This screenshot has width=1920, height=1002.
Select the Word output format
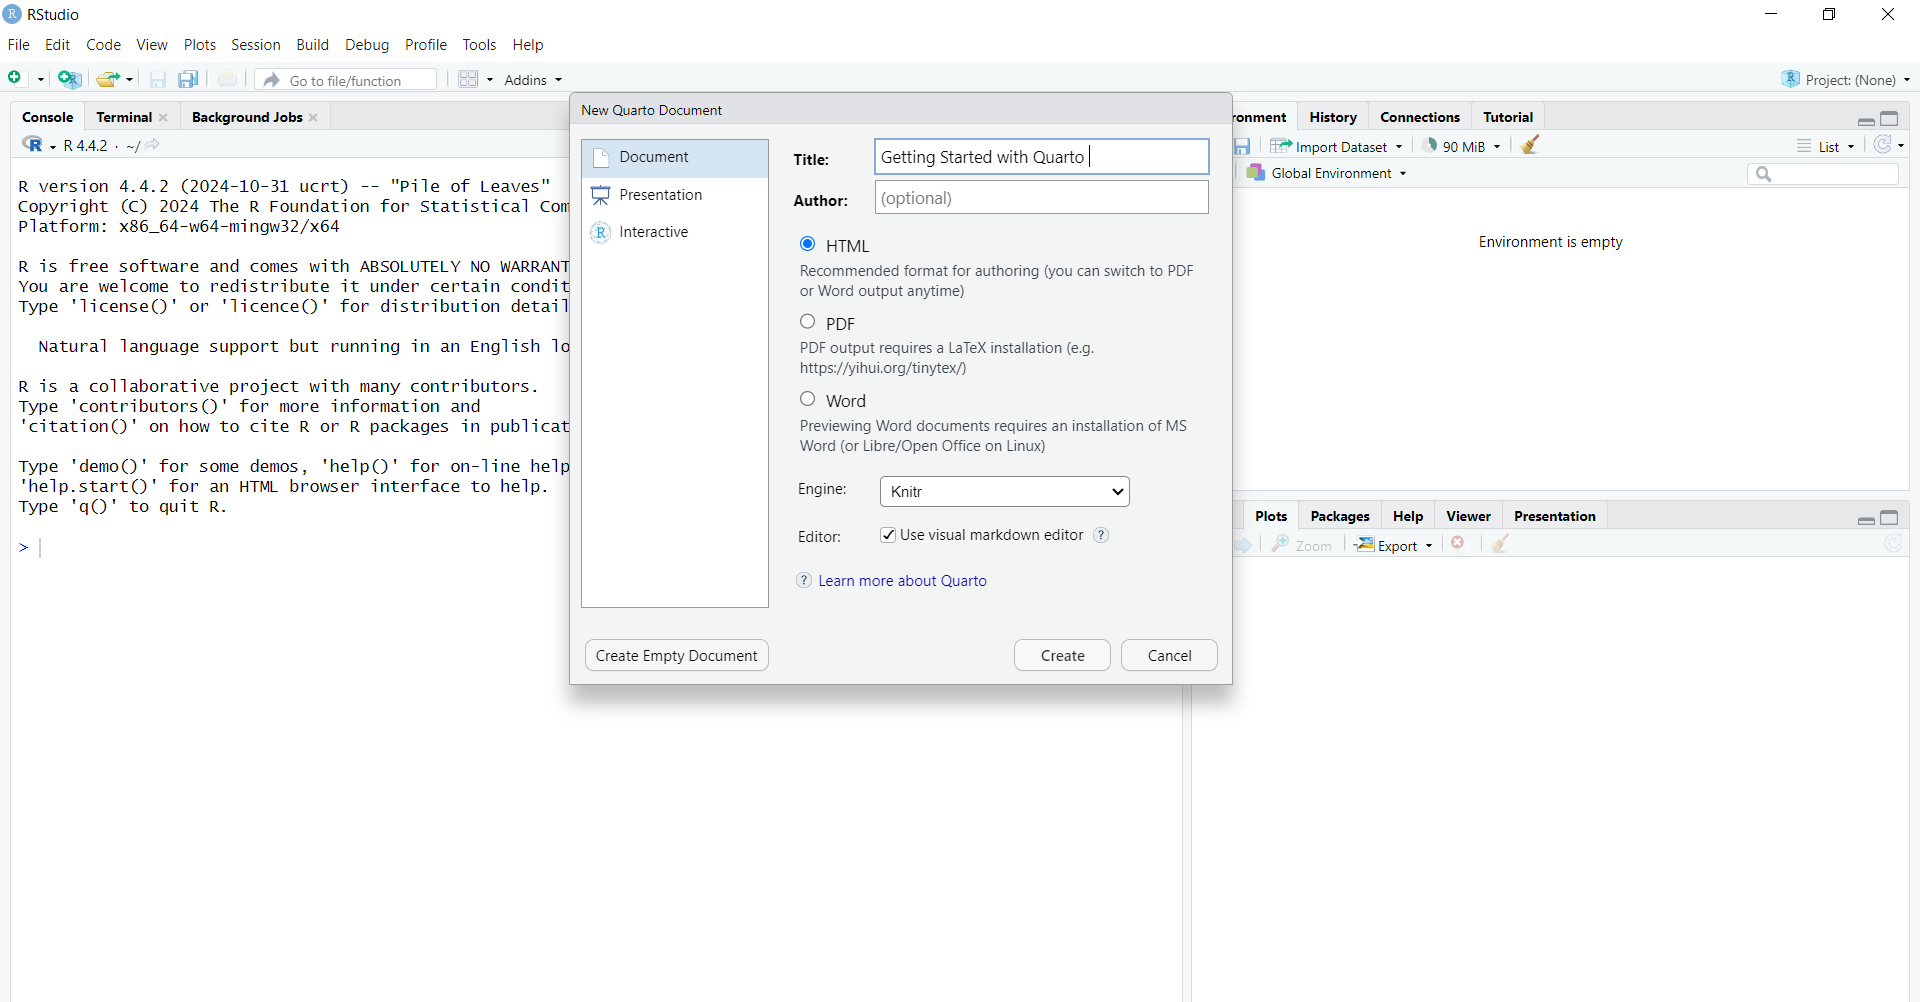(x=808, y=399)
